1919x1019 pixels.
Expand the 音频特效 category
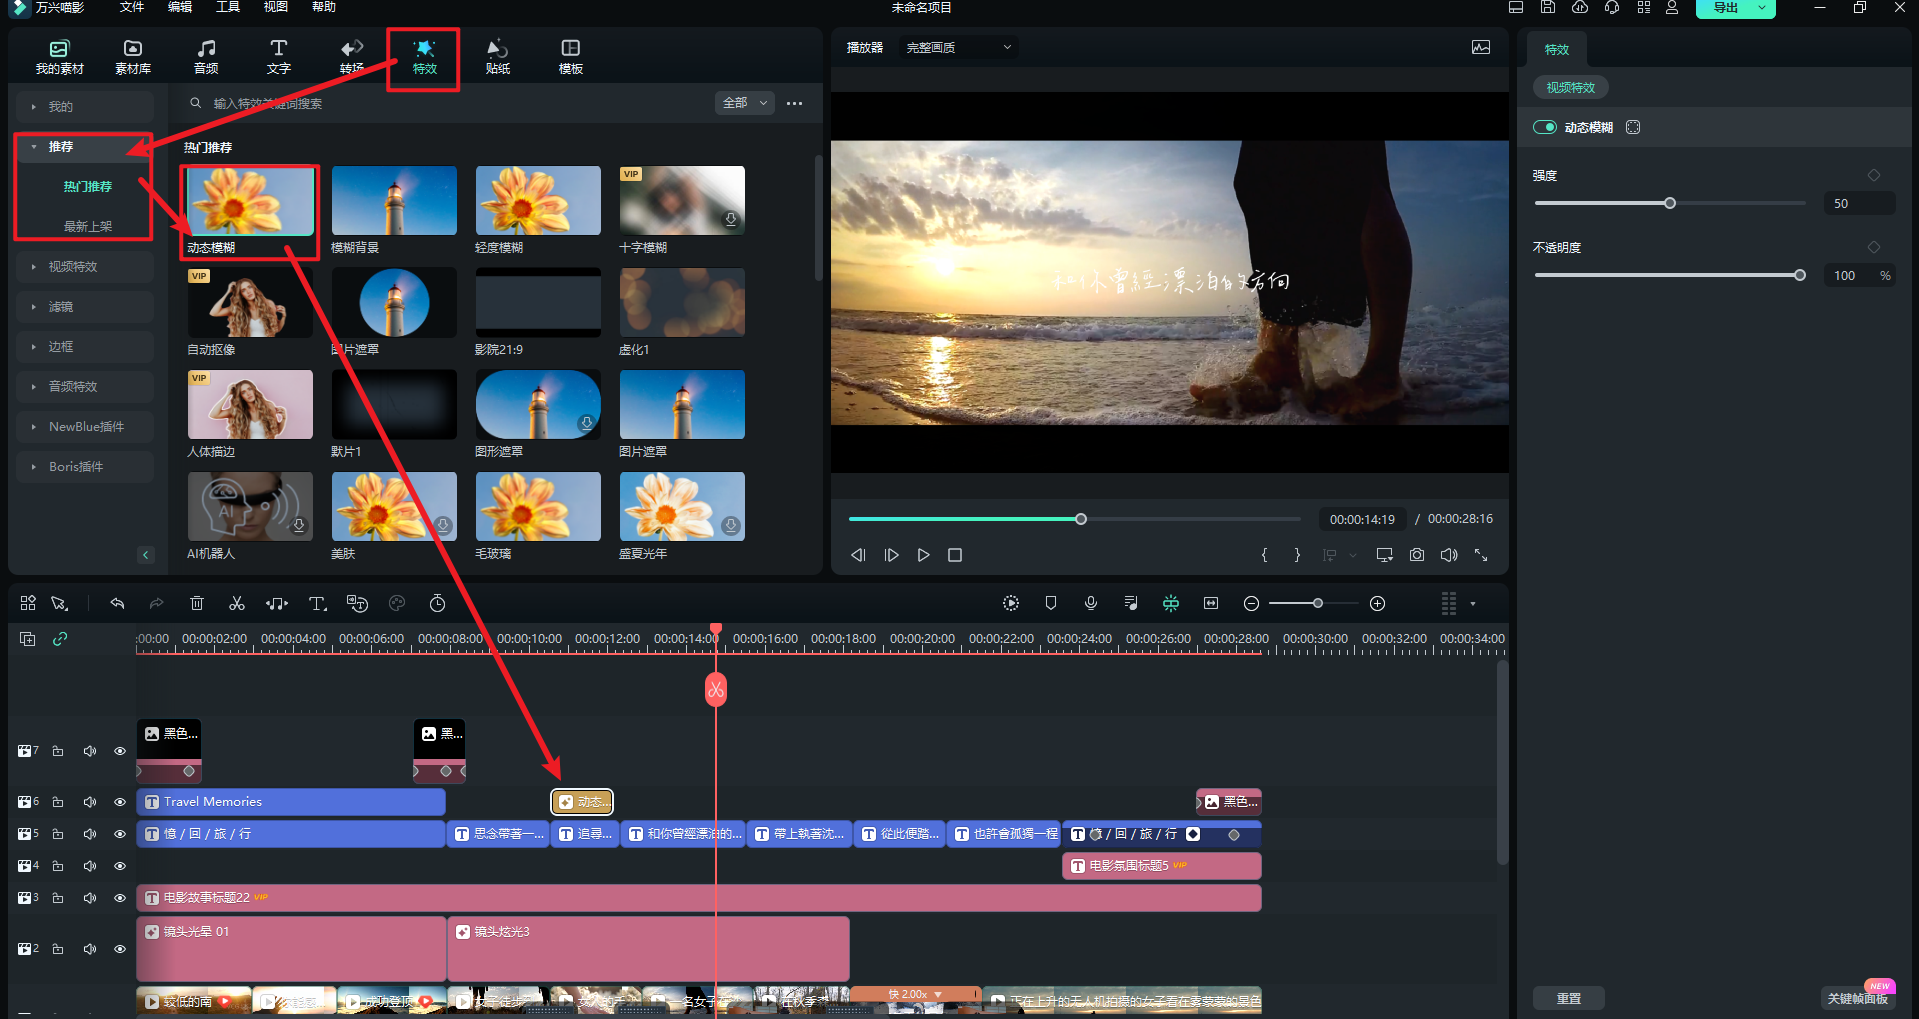click(85, 386)
